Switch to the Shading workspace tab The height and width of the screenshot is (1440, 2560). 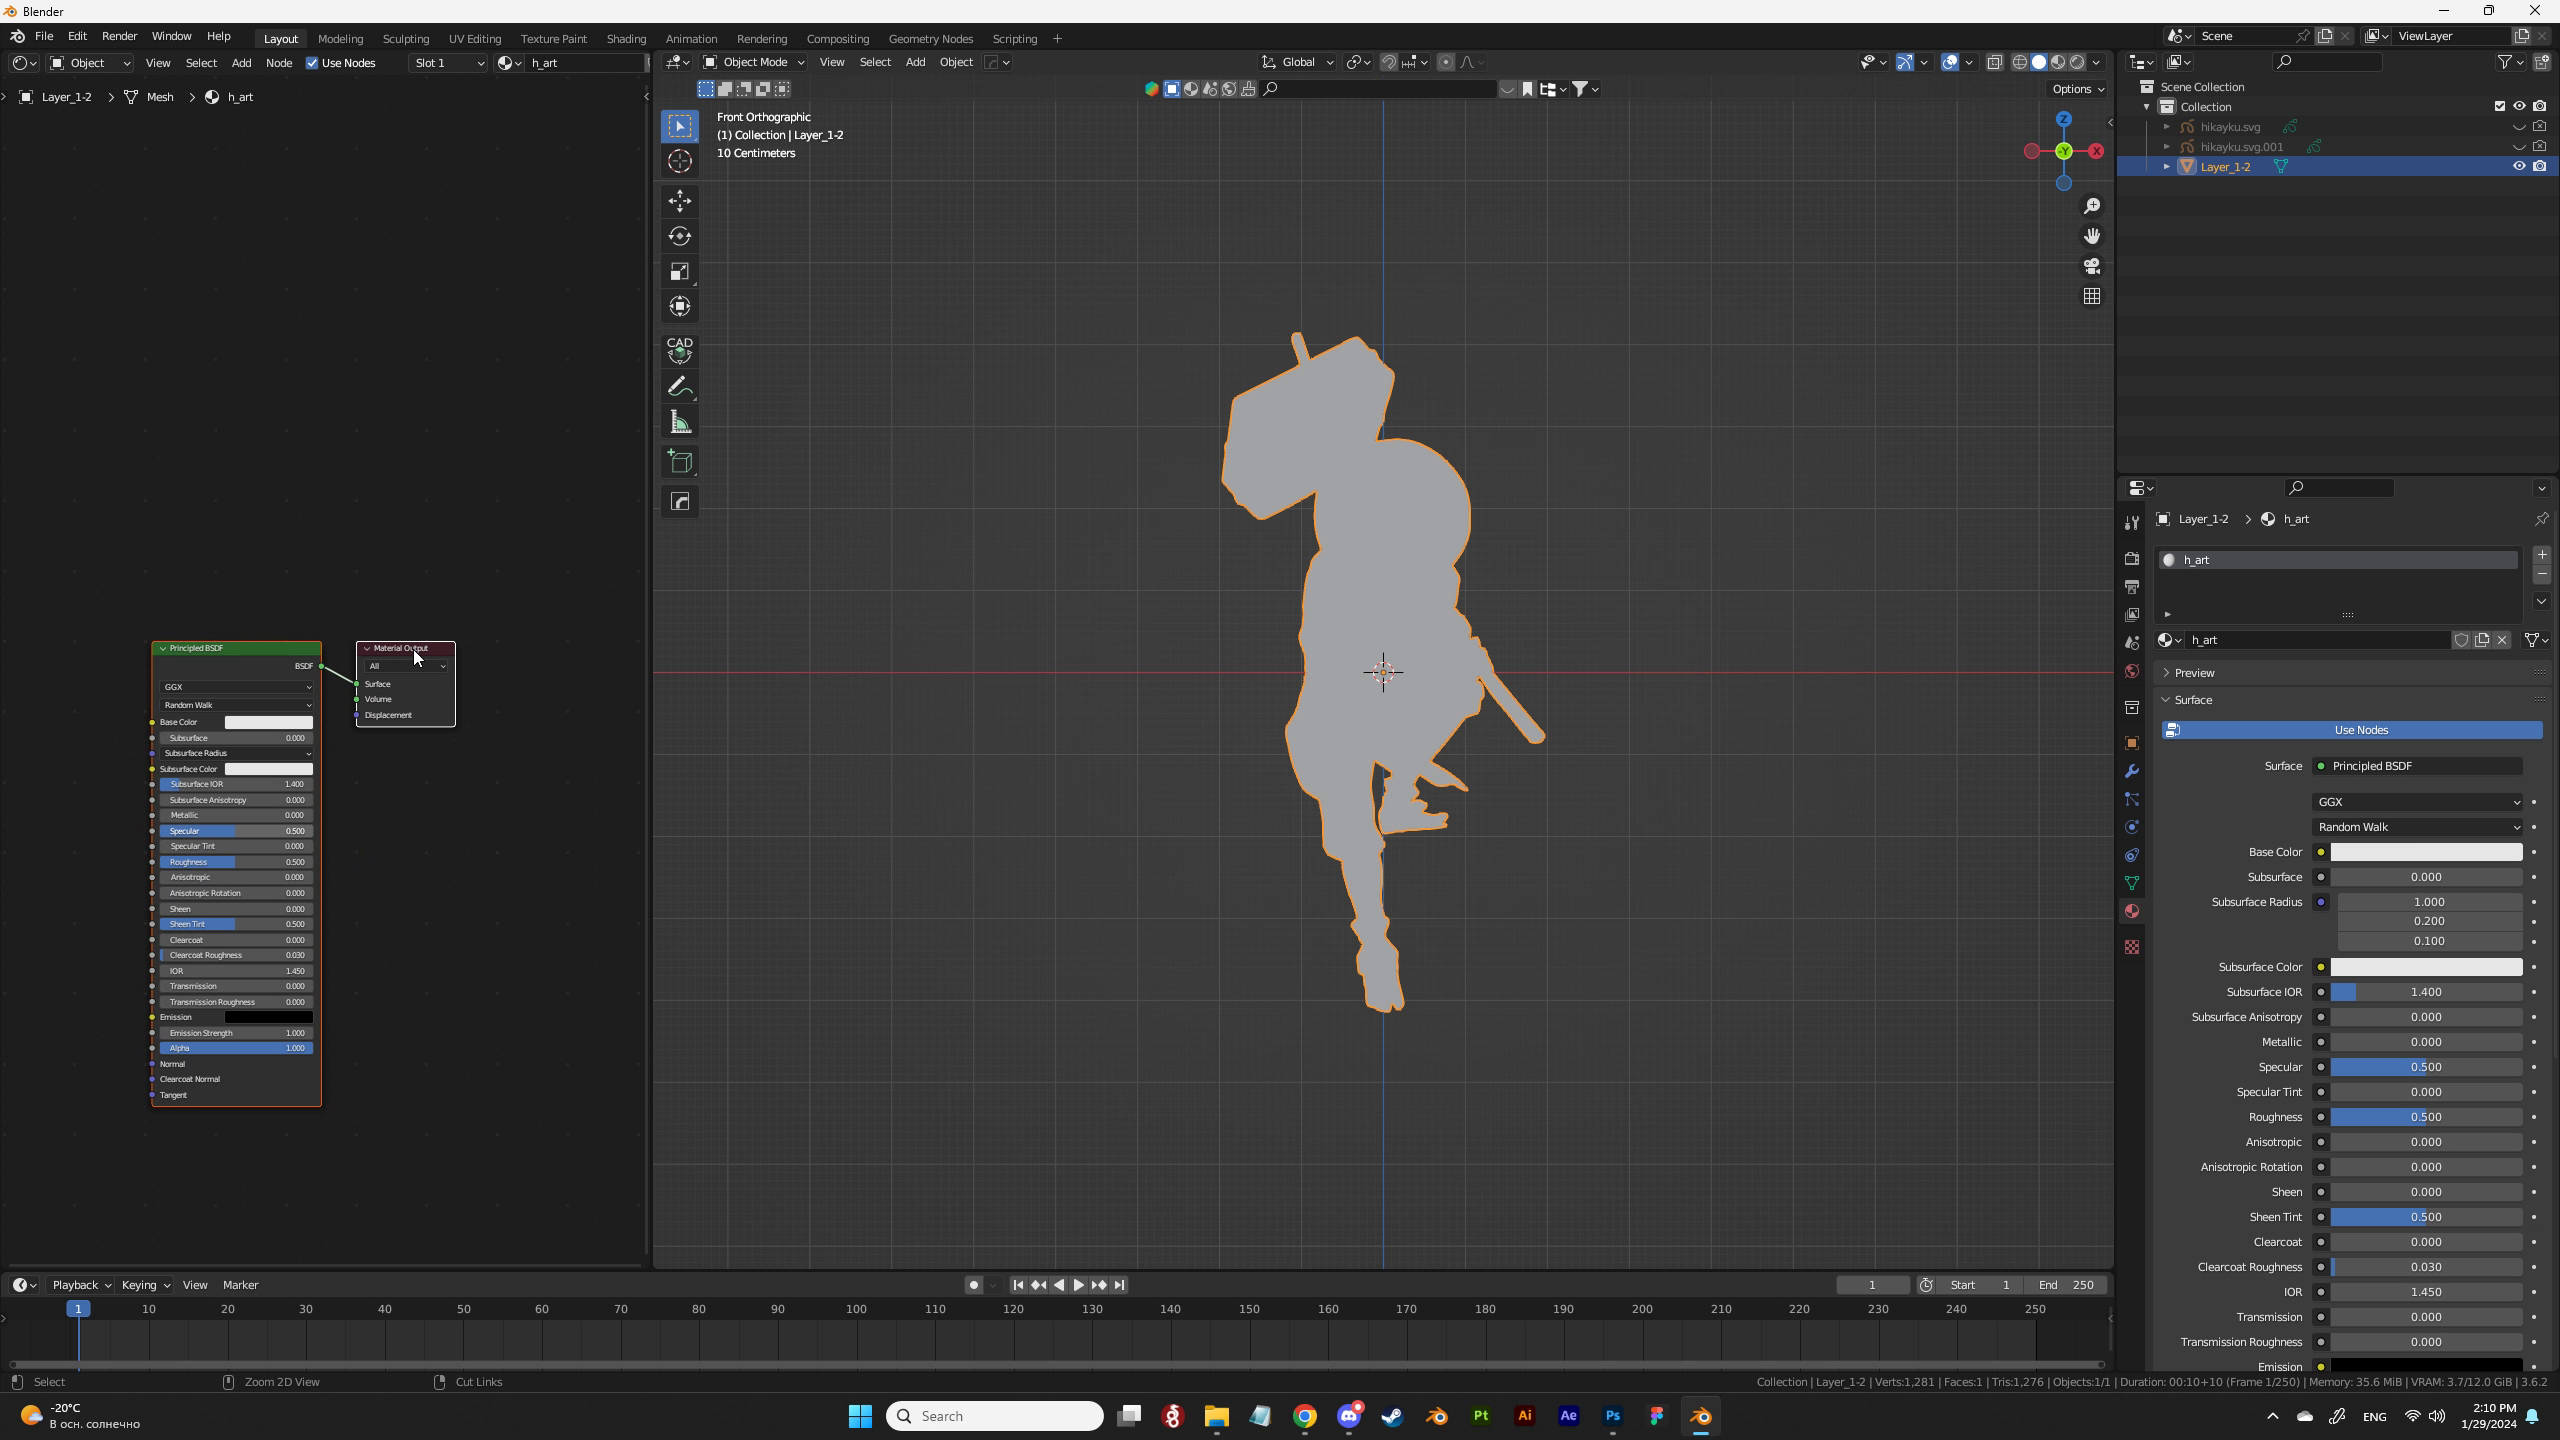tap(626, 39)
